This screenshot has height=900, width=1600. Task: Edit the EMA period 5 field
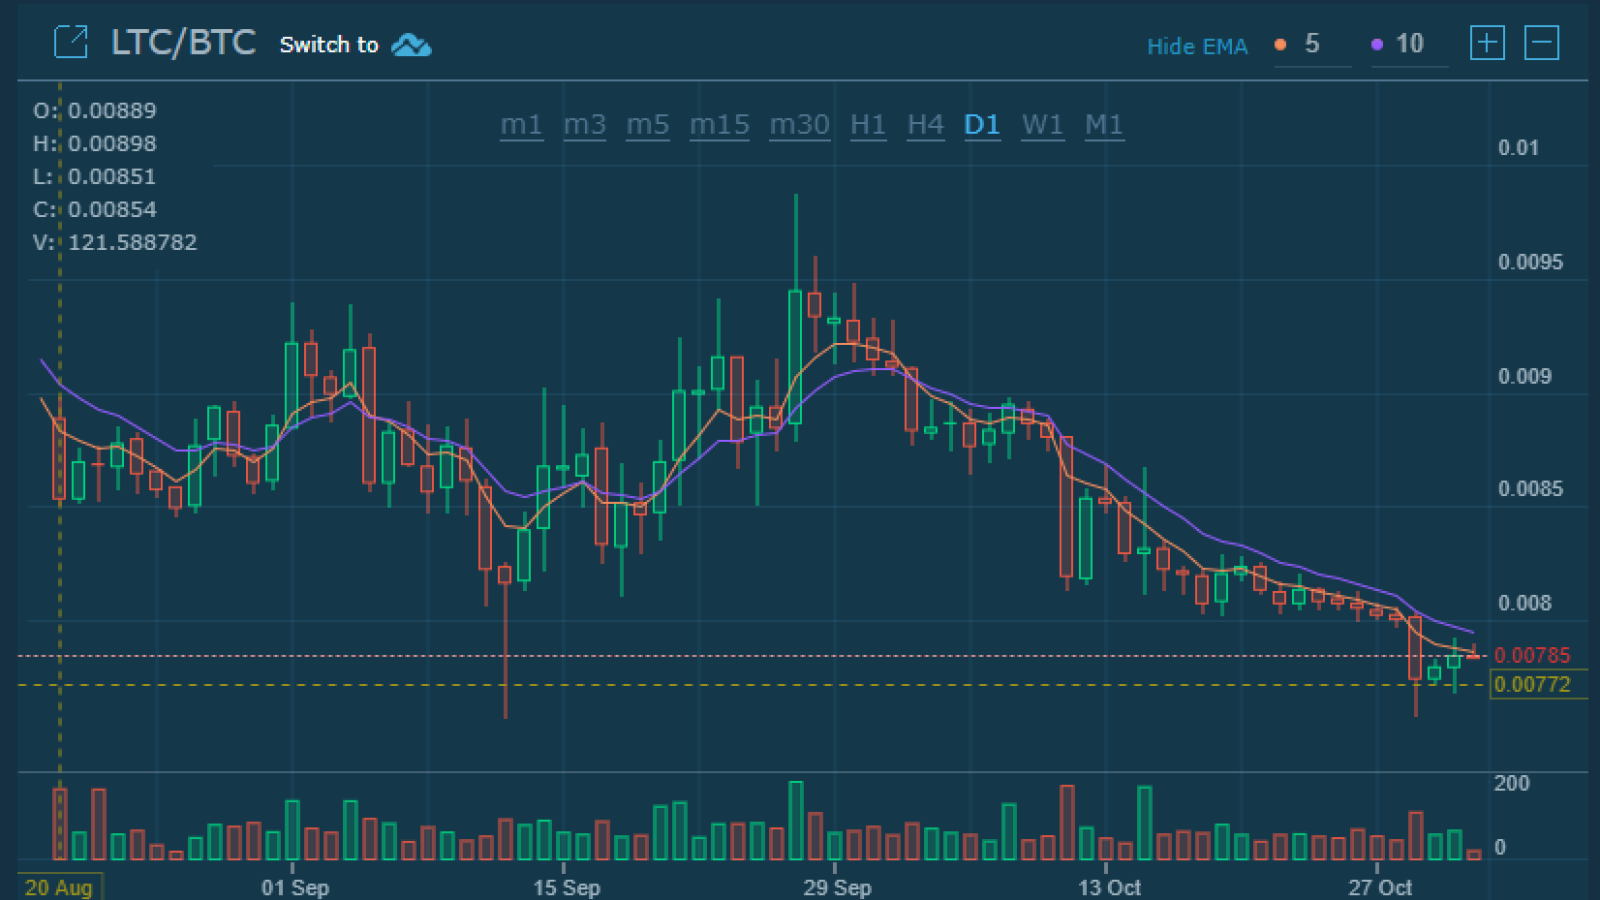1313,45
